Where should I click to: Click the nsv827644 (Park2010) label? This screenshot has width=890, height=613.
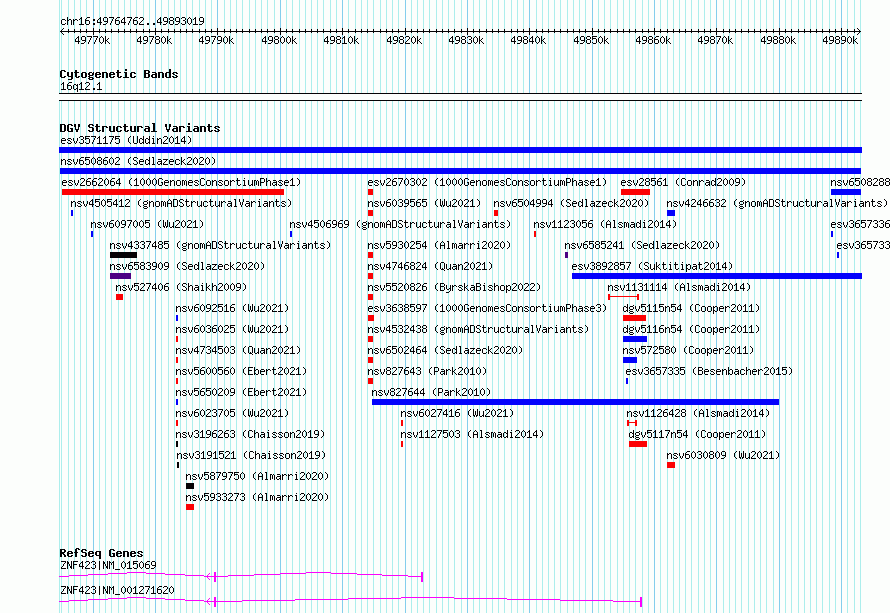tap(431, 392)
